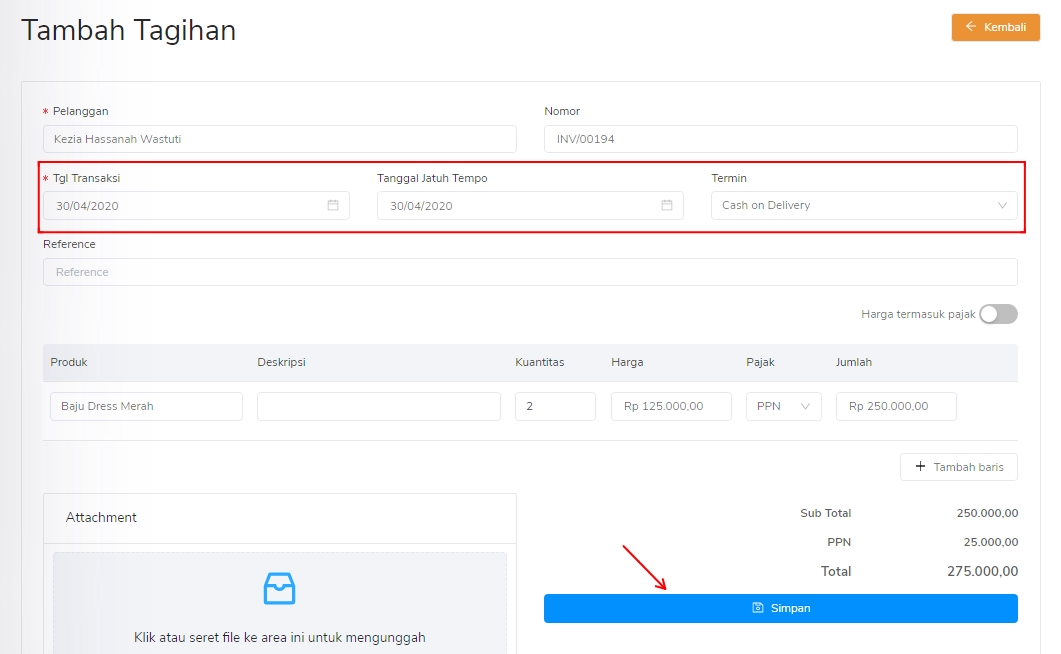Change the tax type via PPN dropdown
The width and height of the screenshot is (1061, 654).
click(x=784, y=406)
